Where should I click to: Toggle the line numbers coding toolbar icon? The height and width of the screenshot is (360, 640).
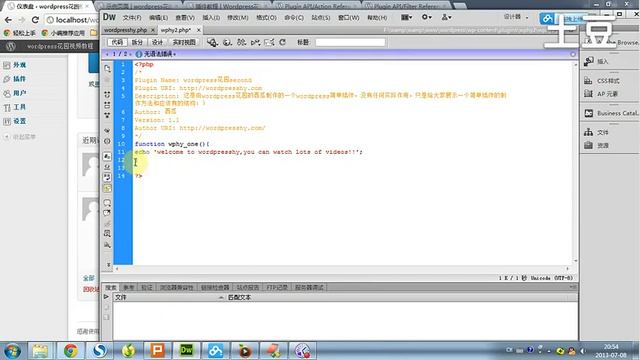click(x=107, y=156)
